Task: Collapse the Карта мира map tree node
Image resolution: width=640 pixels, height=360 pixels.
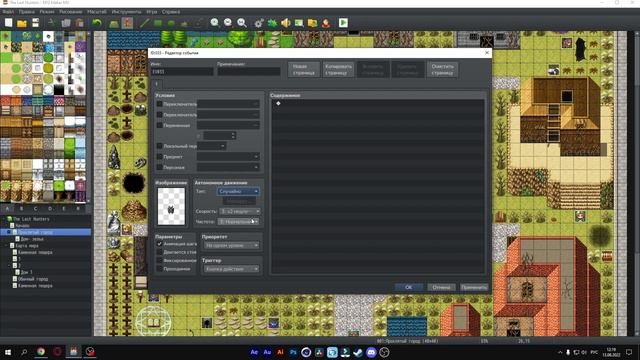Action: click(7, 246)
